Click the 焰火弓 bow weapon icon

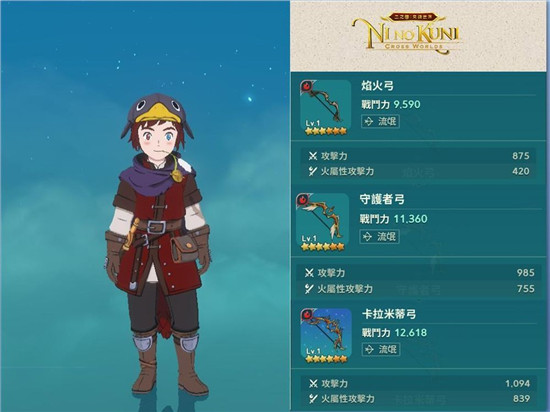point(326,105)
